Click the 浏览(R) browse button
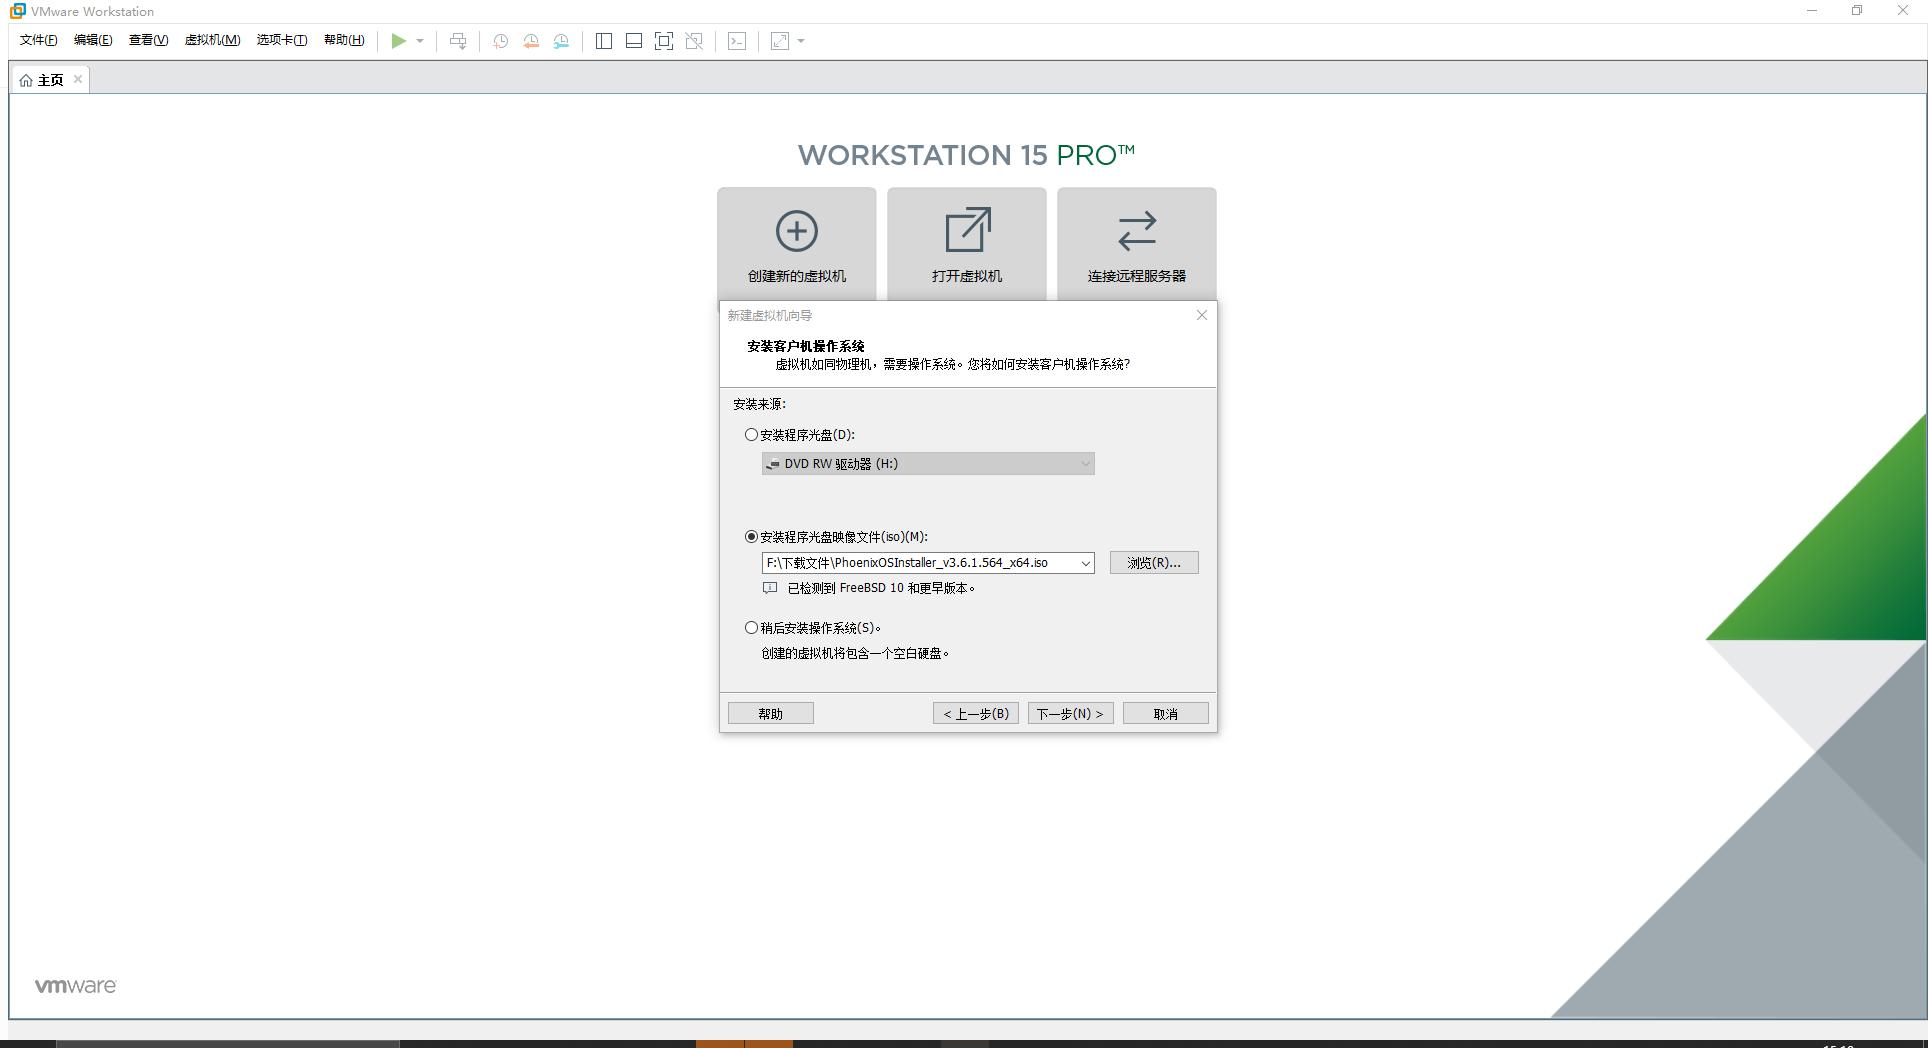 coord(1153,562)
